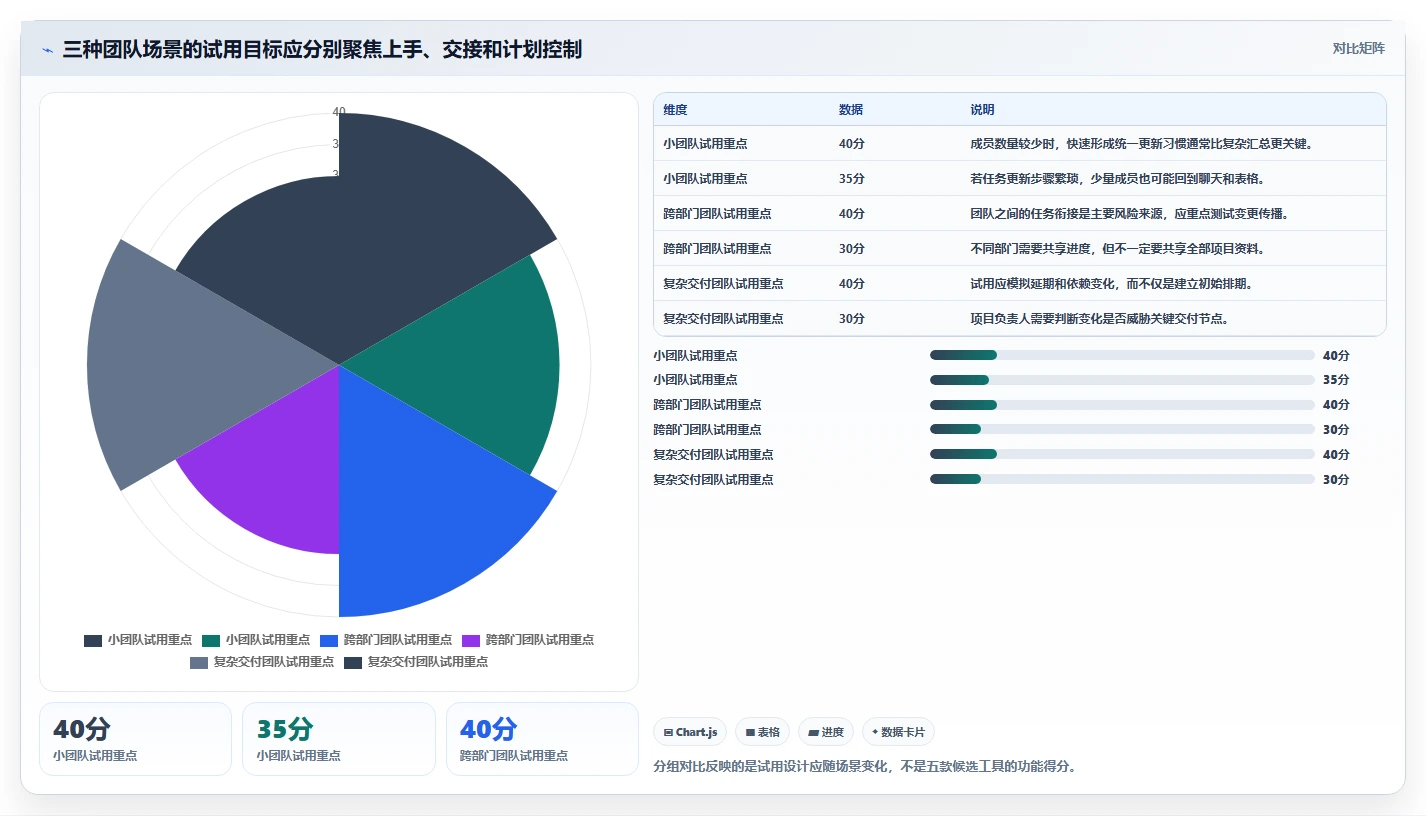Select description 项目负责人需要判断变化是否威胁关键交付节点。

(1098, 319)
